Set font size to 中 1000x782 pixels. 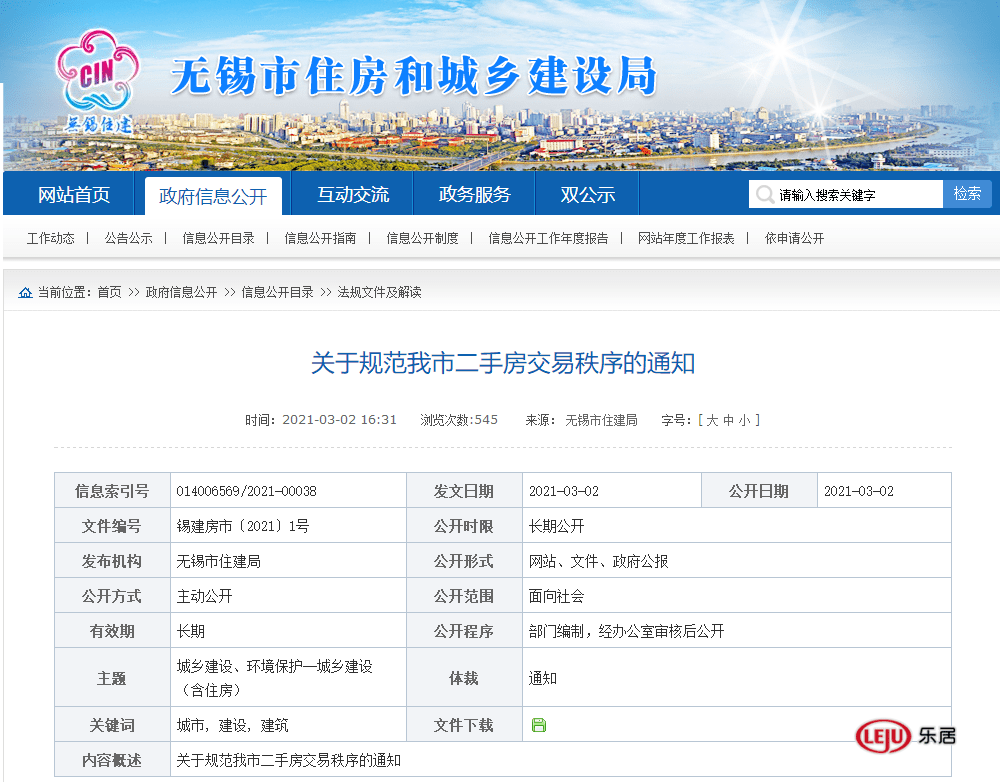(x=728, y=420)
